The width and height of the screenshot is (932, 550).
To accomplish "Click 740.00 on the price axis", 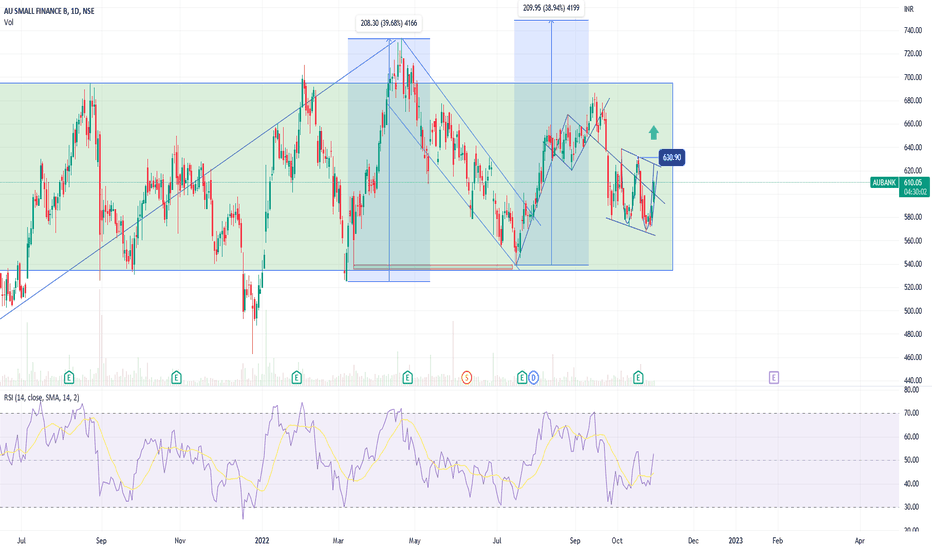I will point(912,30).
